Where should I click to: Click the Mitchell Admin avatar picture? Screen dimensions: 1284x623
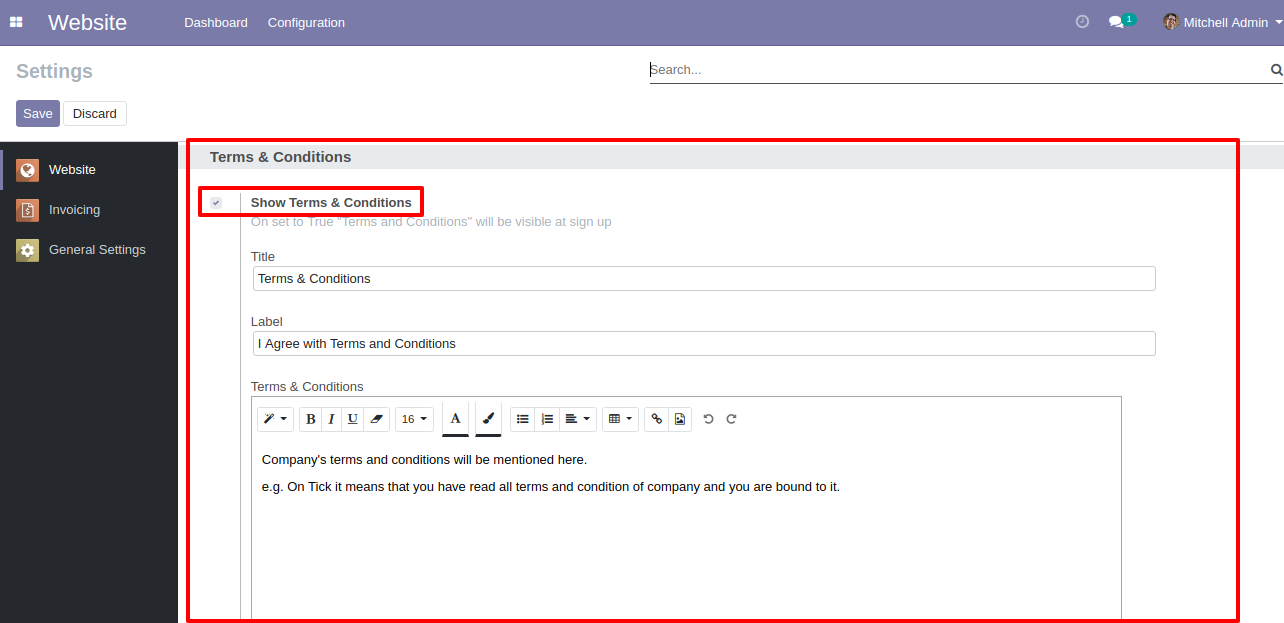1171,22
